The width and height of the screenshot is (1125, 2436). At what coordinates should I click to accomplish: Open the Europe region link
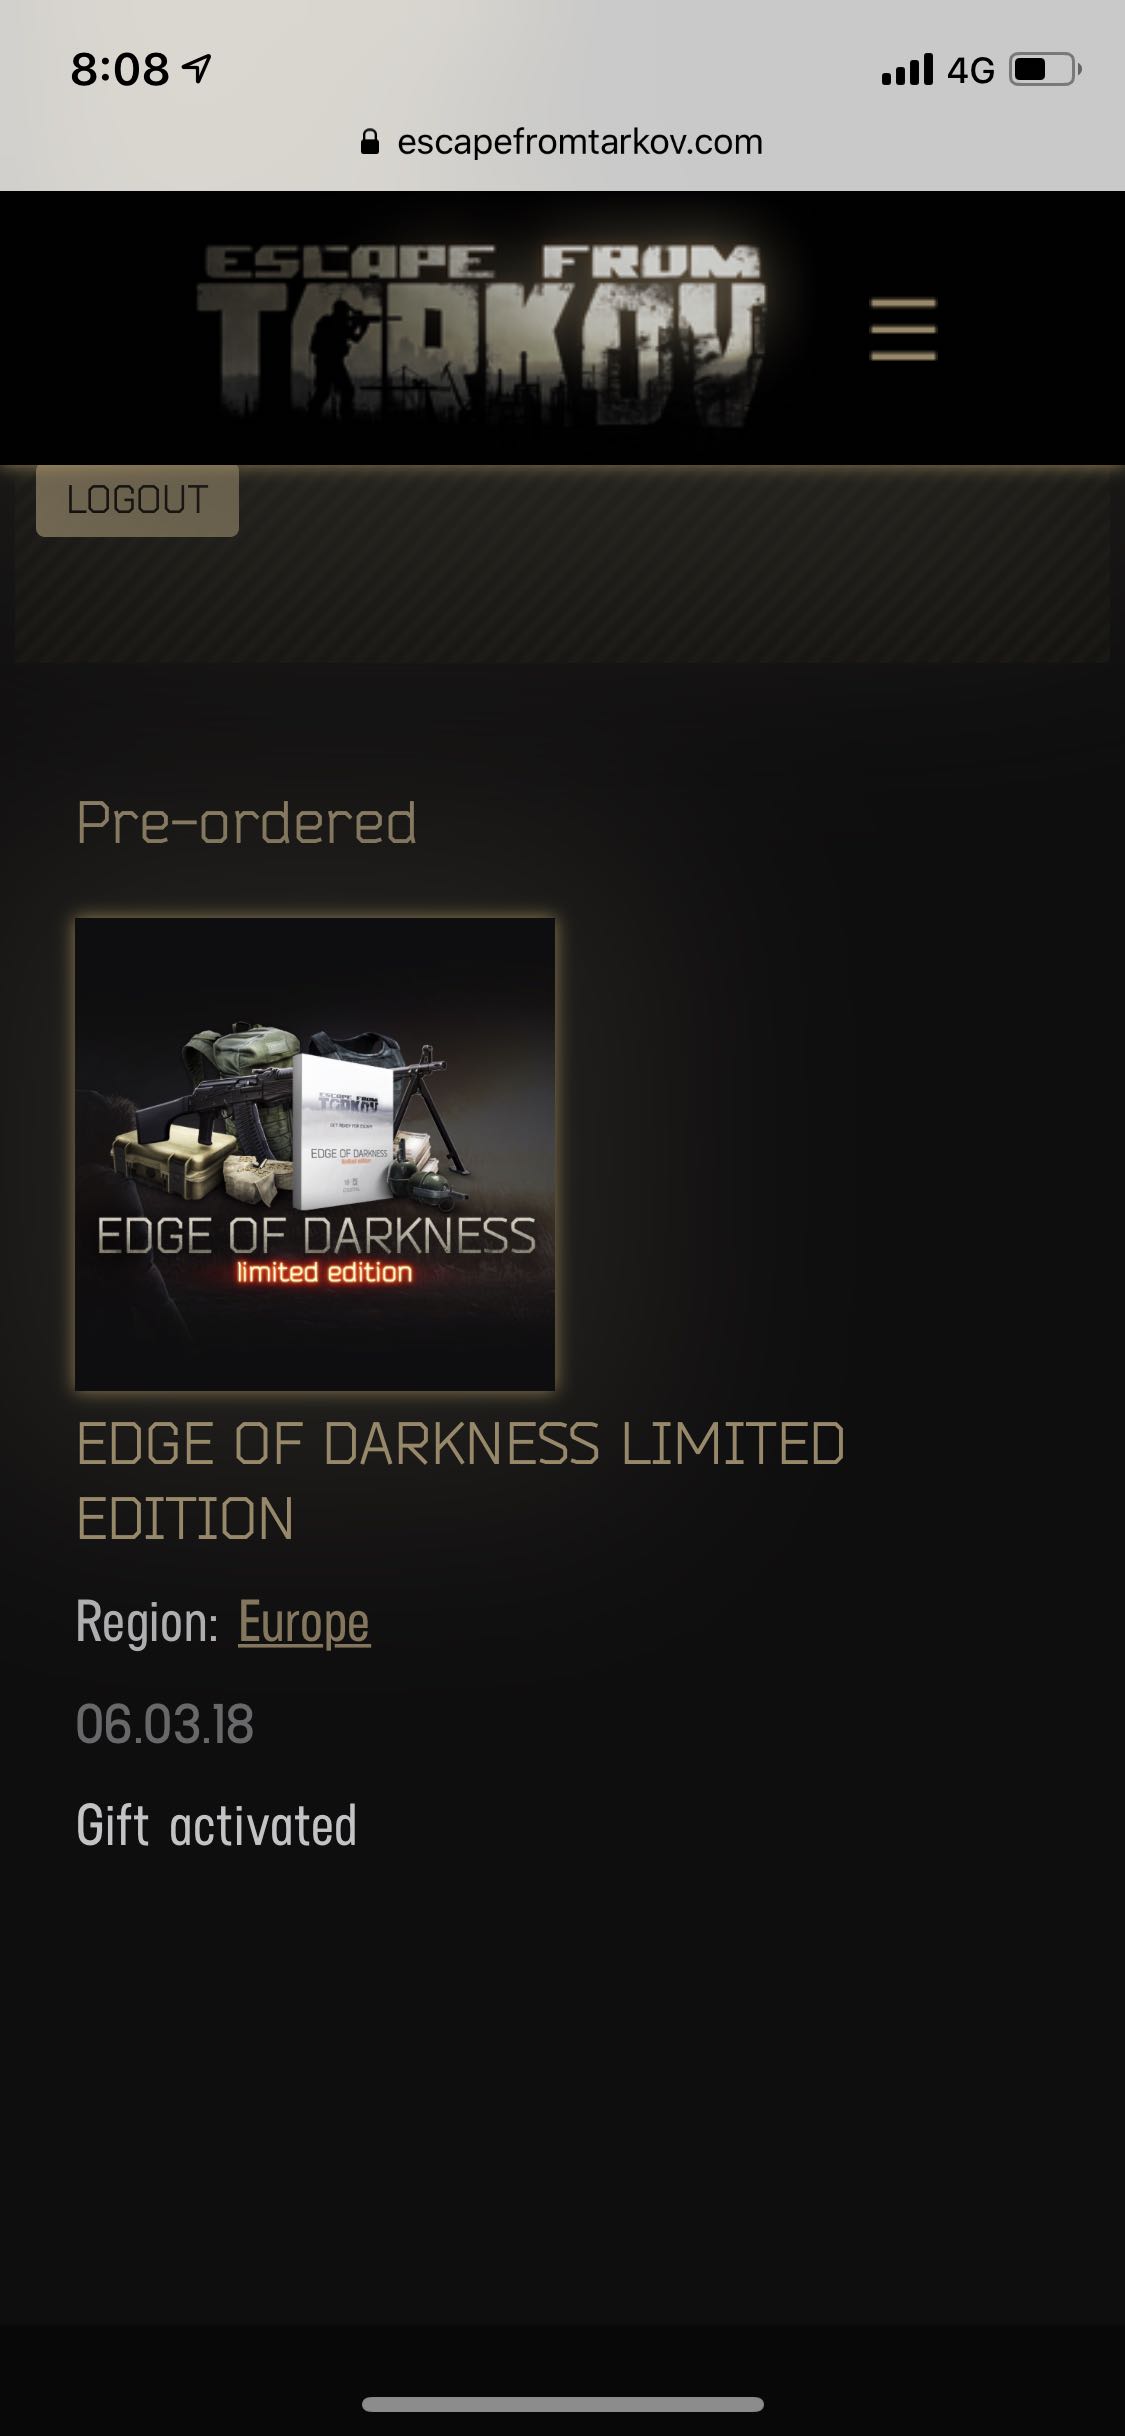[304, 1622]
